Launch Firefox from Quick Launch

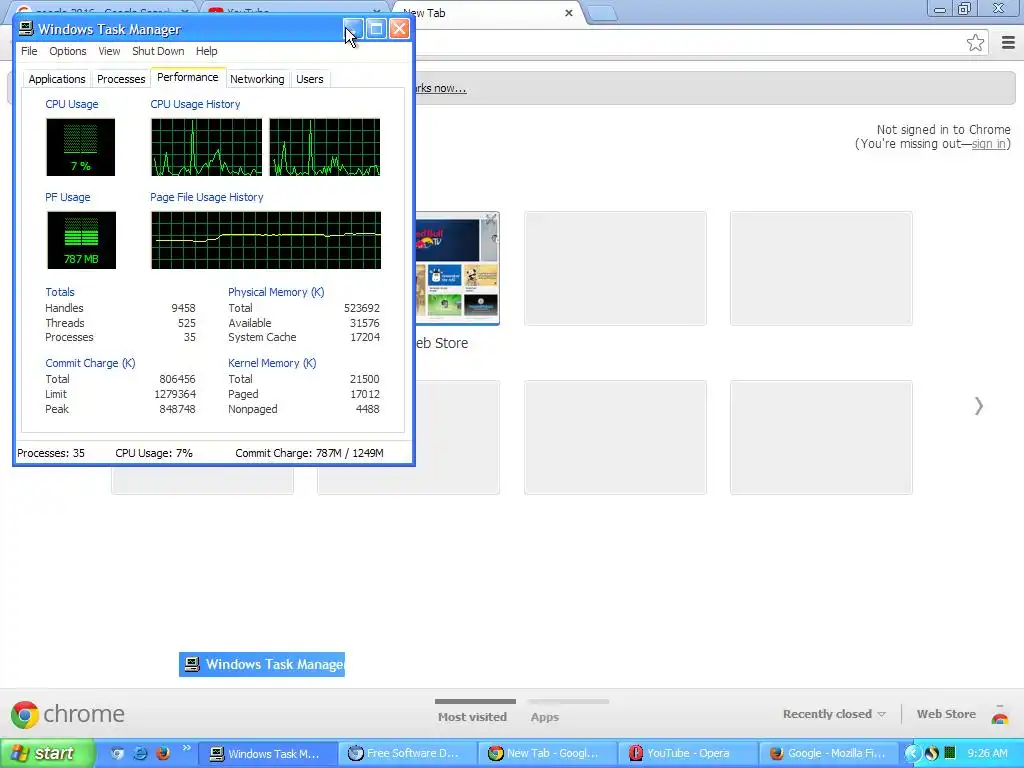click(163, 753)
